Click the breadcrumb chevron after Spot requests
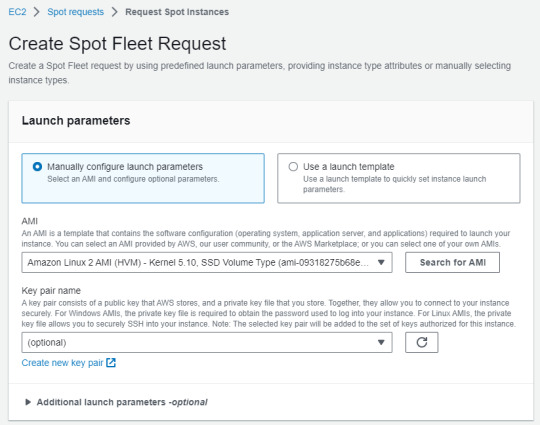540x425 pixels. coord(115,12)
